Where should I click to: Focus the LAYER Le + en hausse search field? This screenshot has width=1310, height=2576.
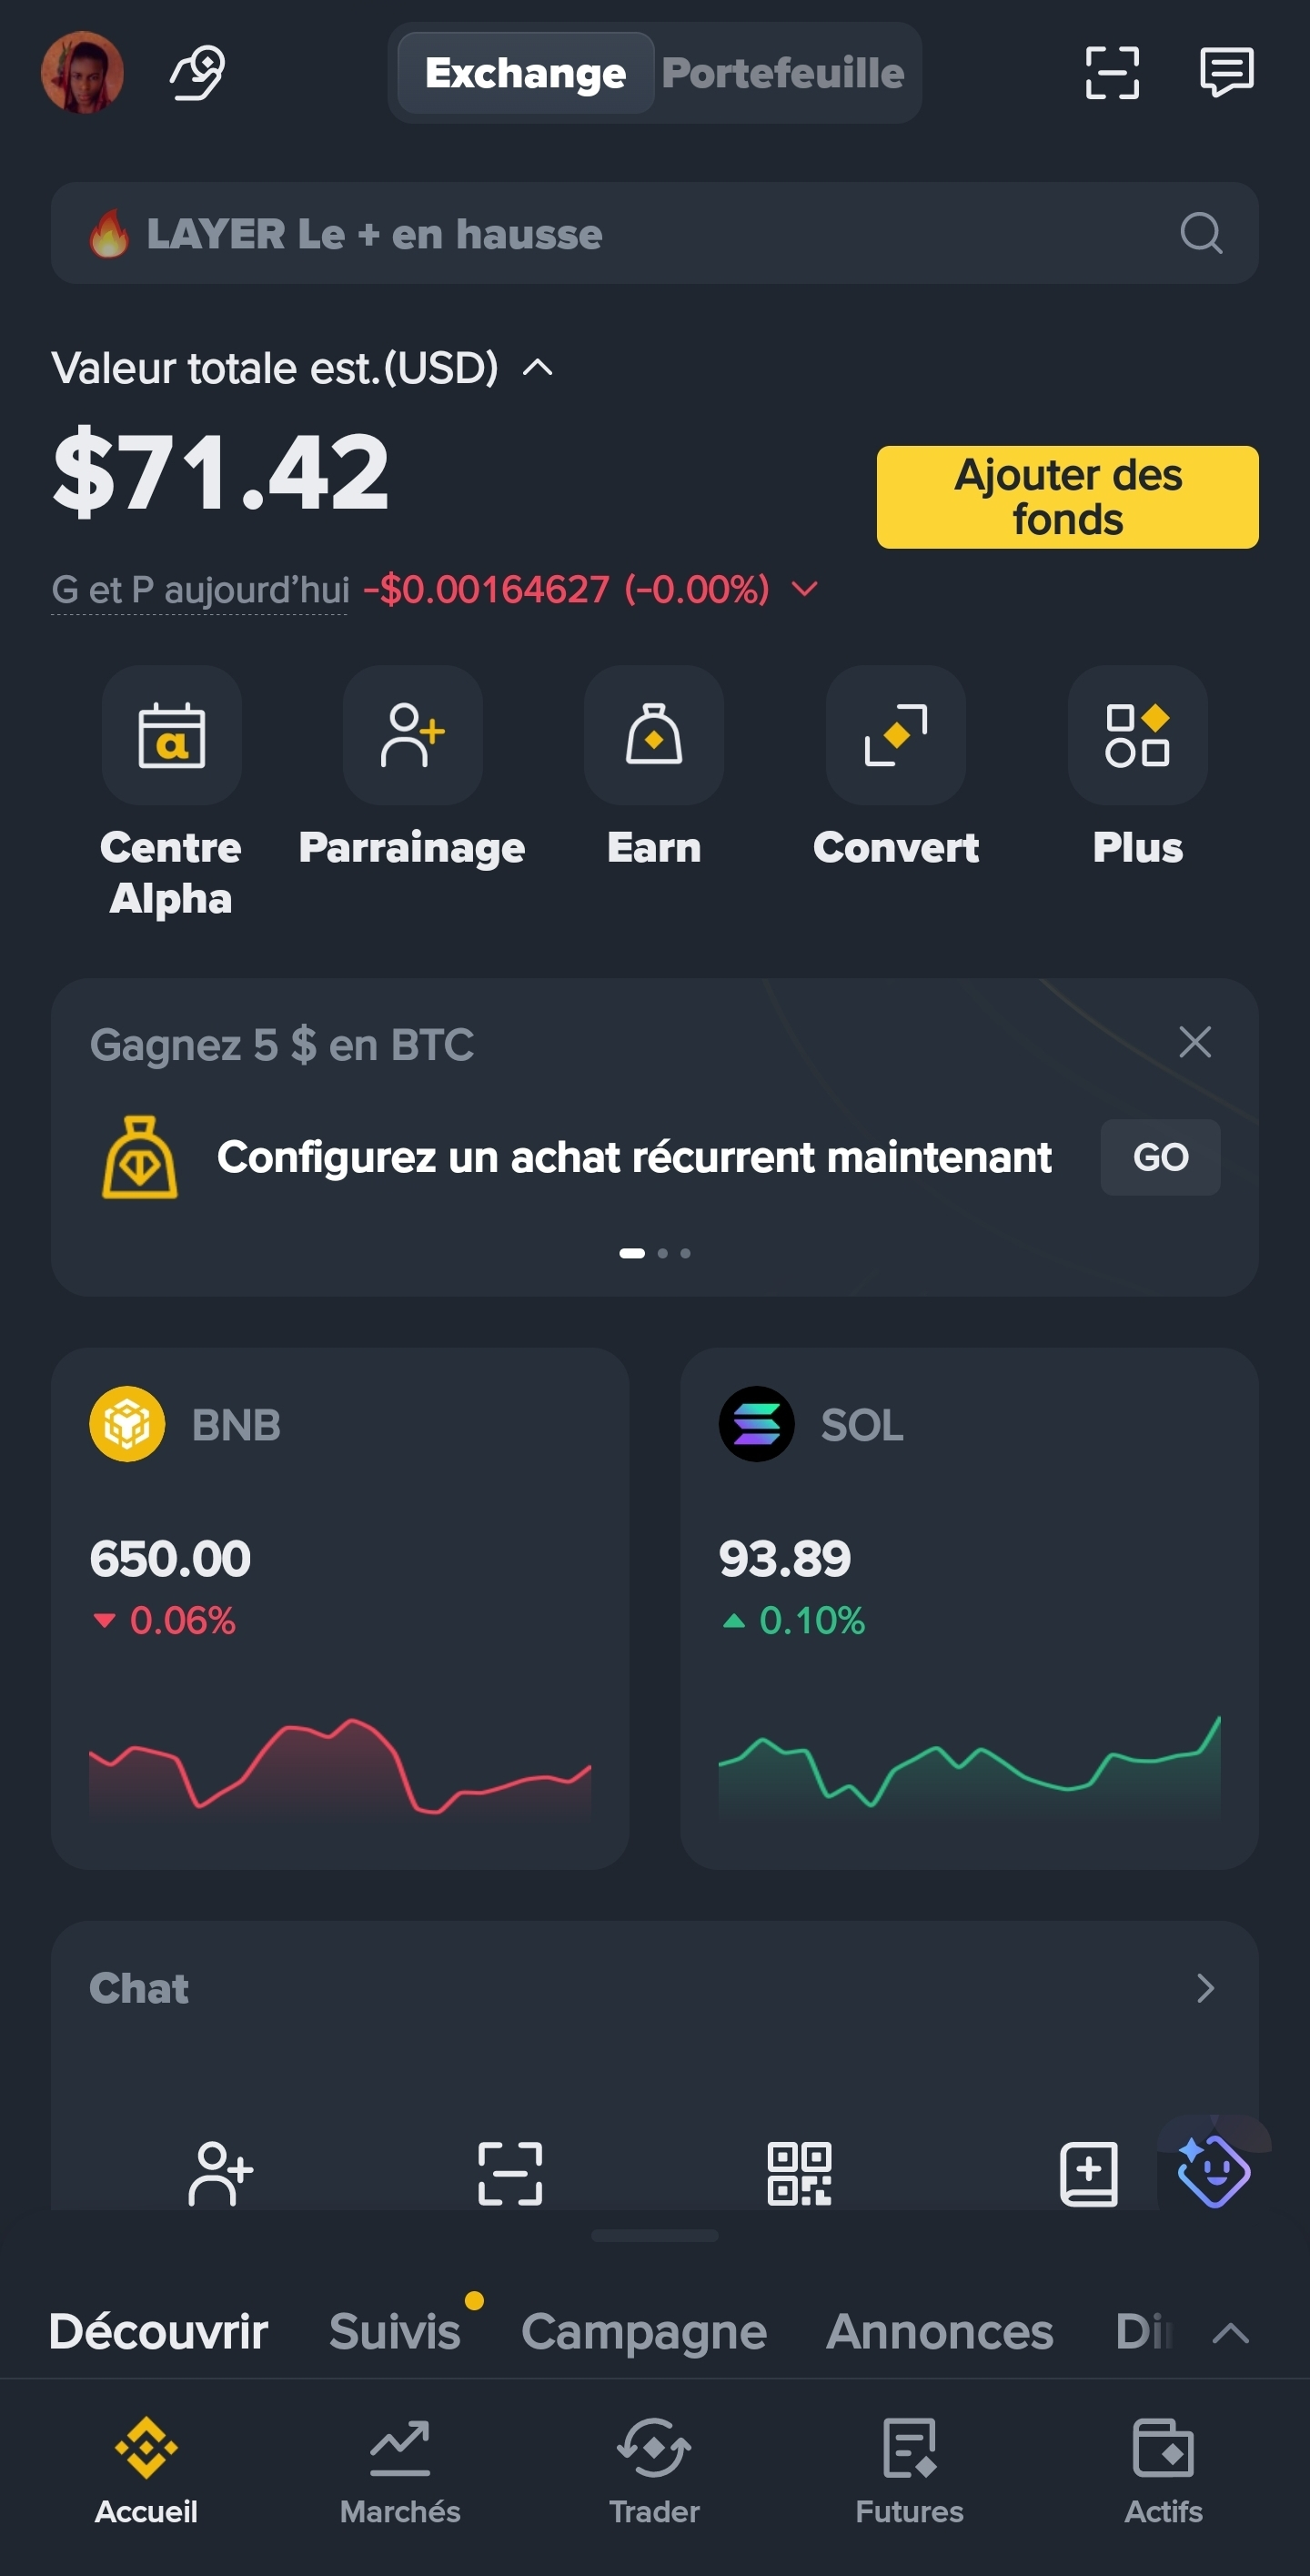654,233
